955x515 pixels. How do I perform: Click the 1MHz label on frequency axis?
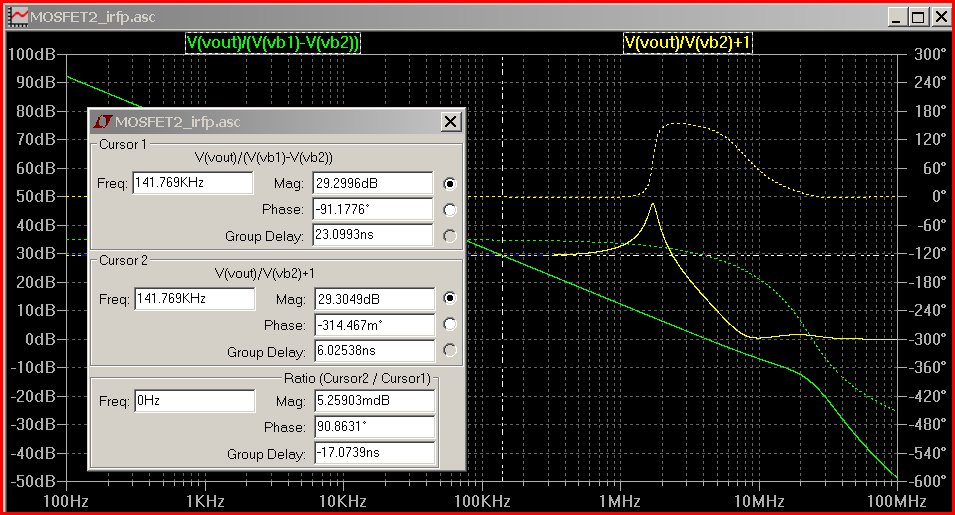click(x=619, y=502)
